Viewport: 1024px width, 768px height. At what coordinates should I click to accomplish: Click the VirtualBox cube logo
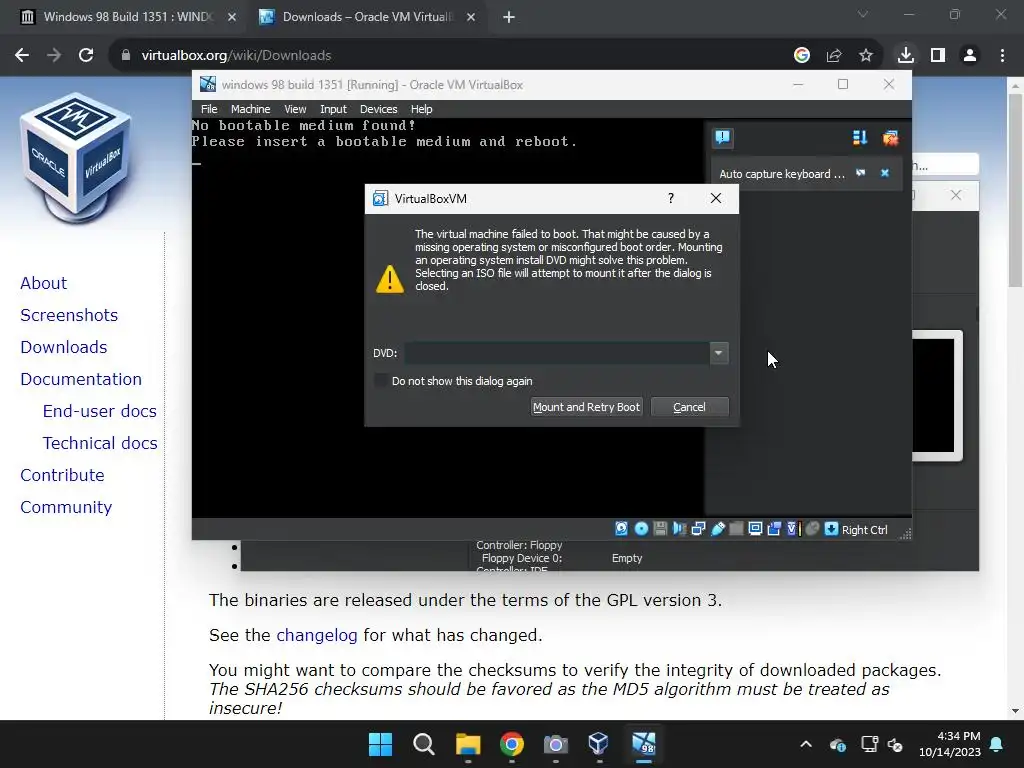point(76,157)
